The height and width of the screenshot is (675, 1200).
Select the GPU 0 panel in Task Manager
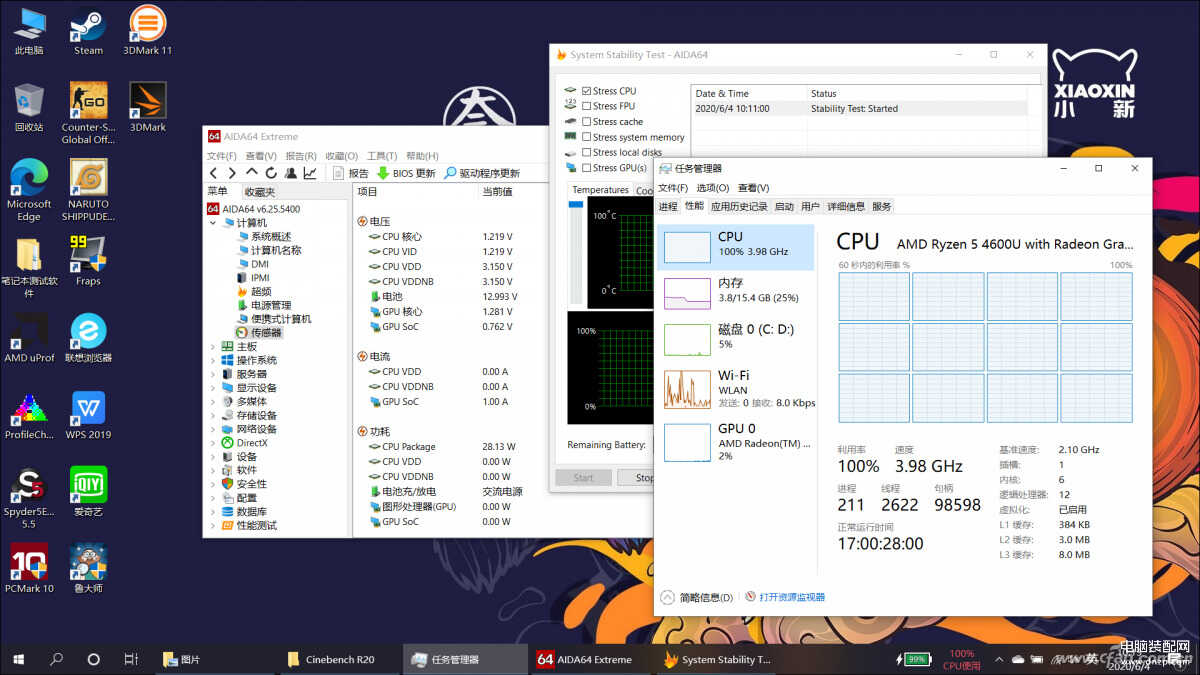pos(738,441)
